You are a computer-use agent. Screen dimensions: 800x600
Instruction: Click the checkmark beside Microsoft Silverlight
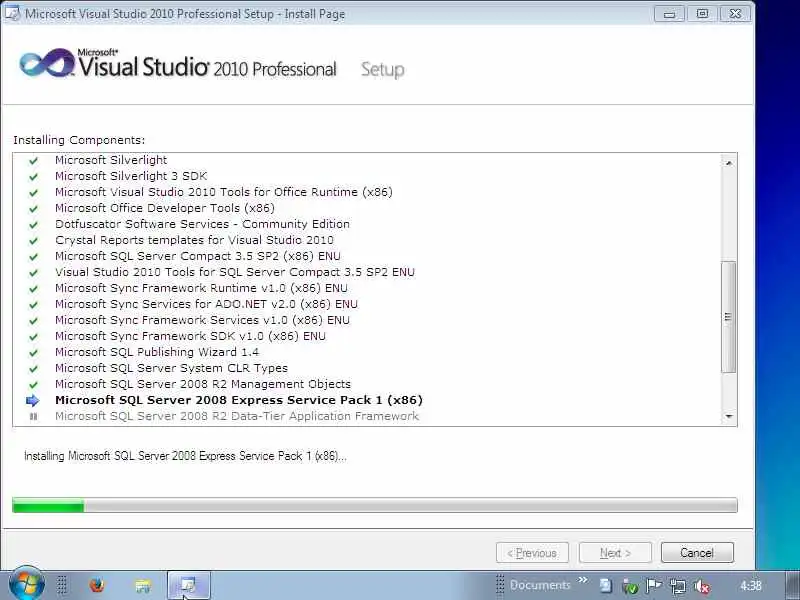click(34, 161)
